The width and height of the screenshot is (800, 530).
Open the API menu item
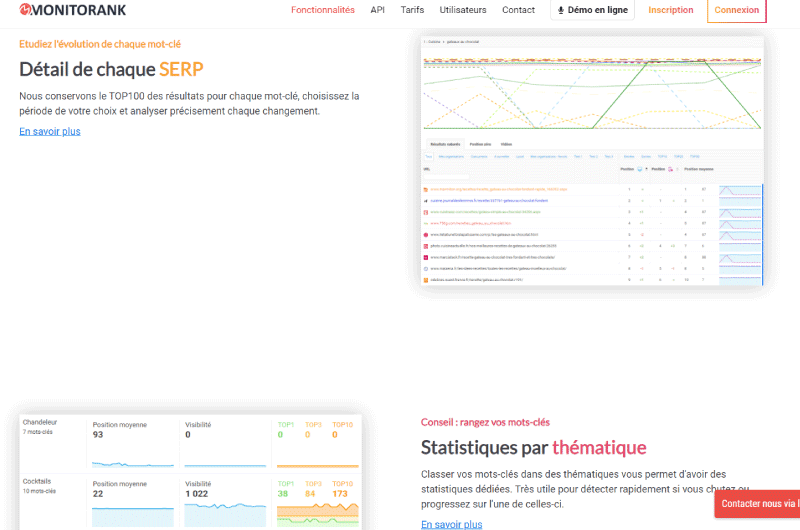point(378,10)
